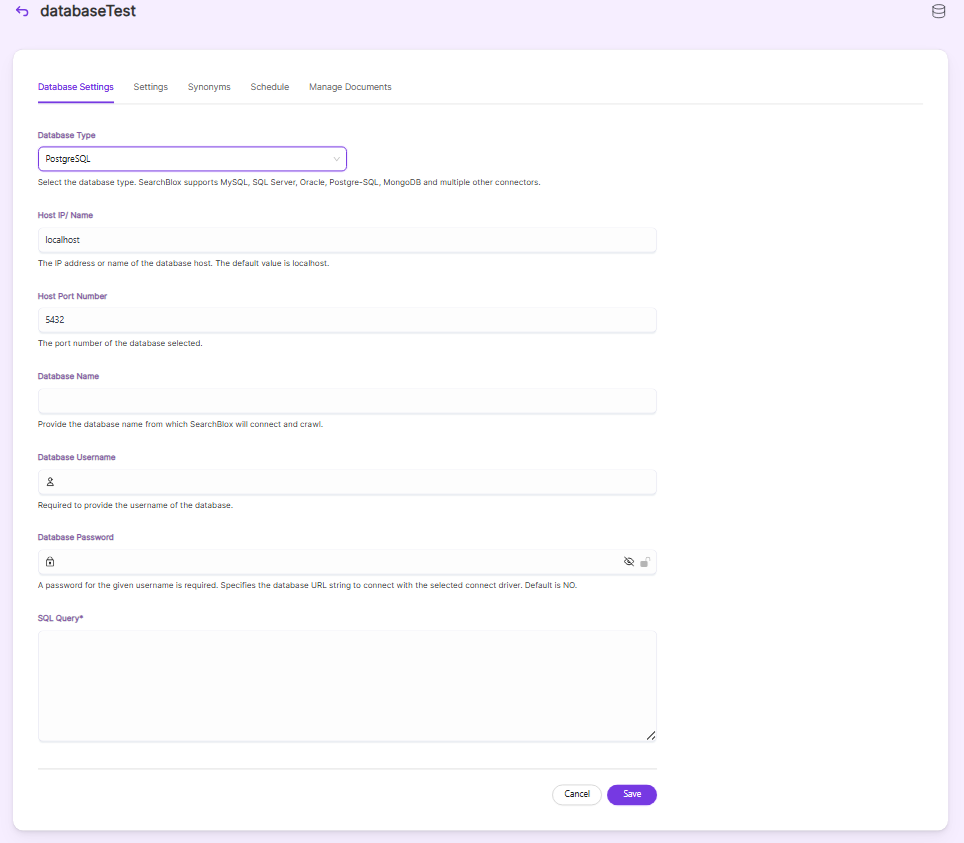The height and width of the screenshot is (843, 964).
Task: Click the text 'The port number of the database selected.'
Action: [x=120, y=343]
